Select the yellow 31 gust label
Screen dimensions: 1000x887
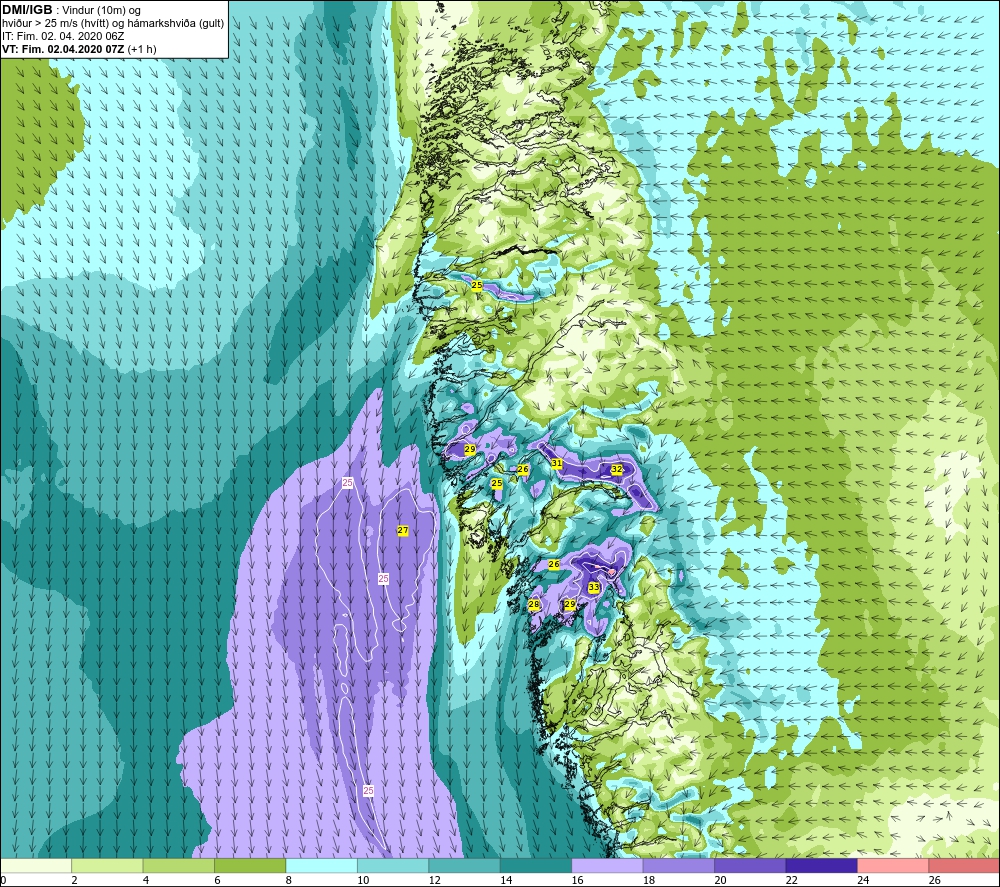557,463
